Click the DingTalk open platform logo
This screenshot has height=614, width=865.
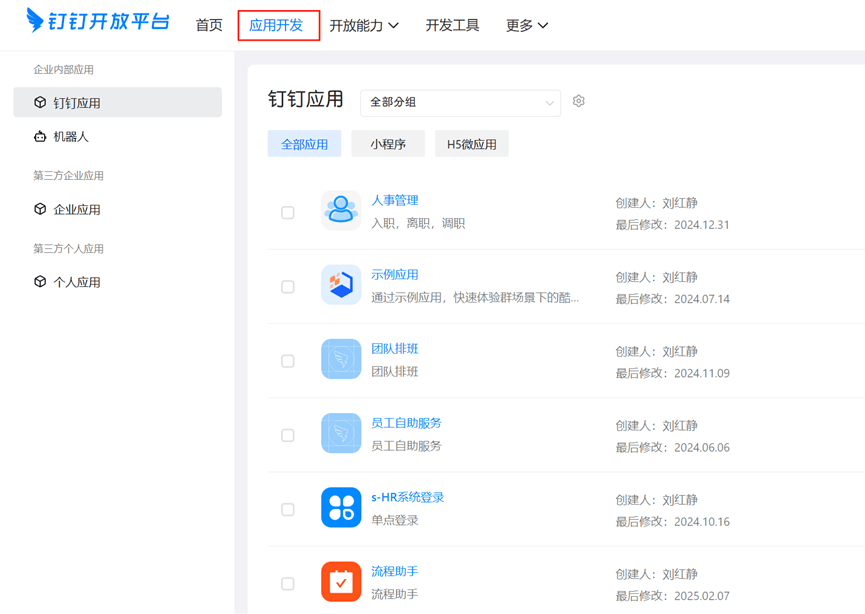(98, 21)
